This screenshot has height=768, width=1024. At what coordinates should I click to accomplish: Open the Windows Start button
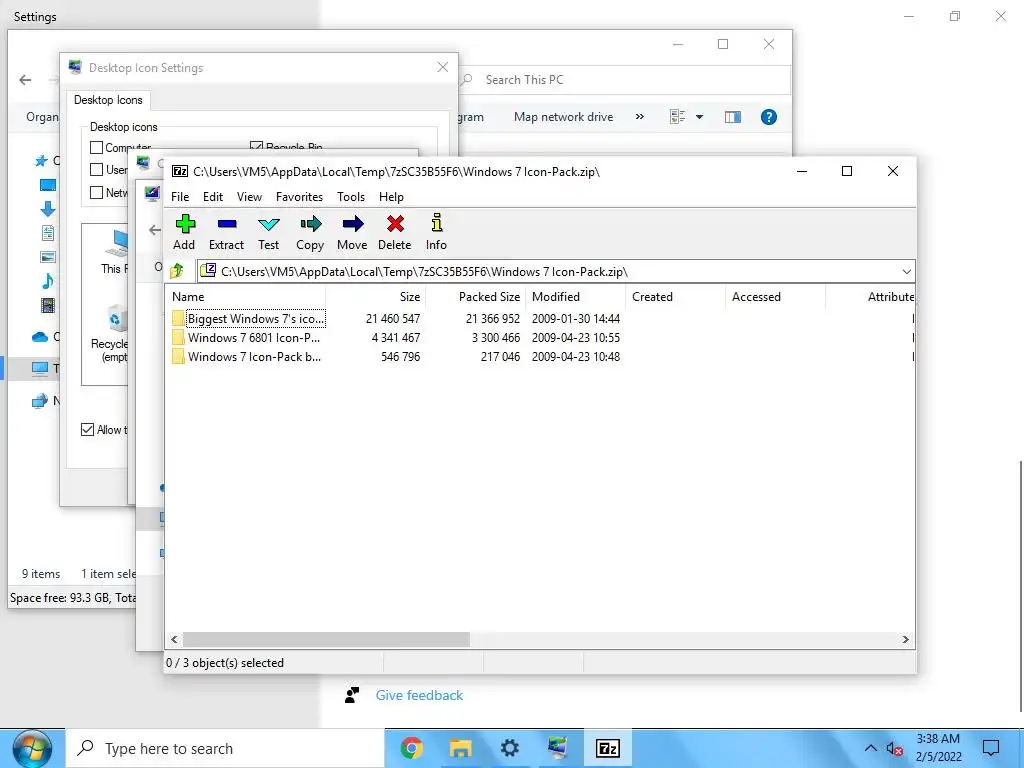tap(32, 748)
